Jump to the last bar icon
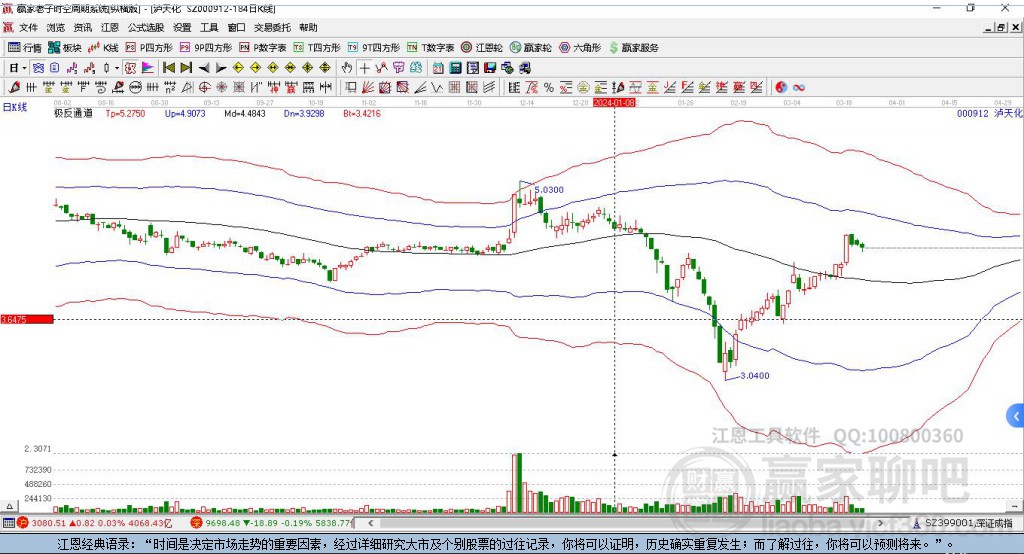This screenshot has width=1024, height=554. click(186, 68)
